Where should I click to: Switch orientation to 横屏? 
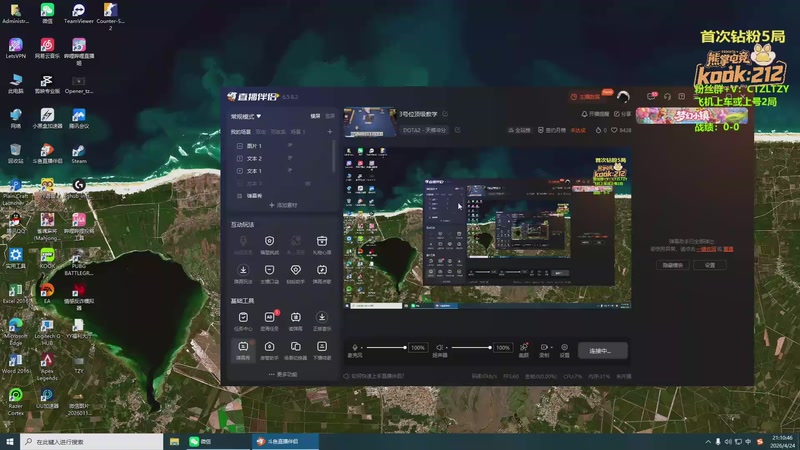click(x=315, y=116)
